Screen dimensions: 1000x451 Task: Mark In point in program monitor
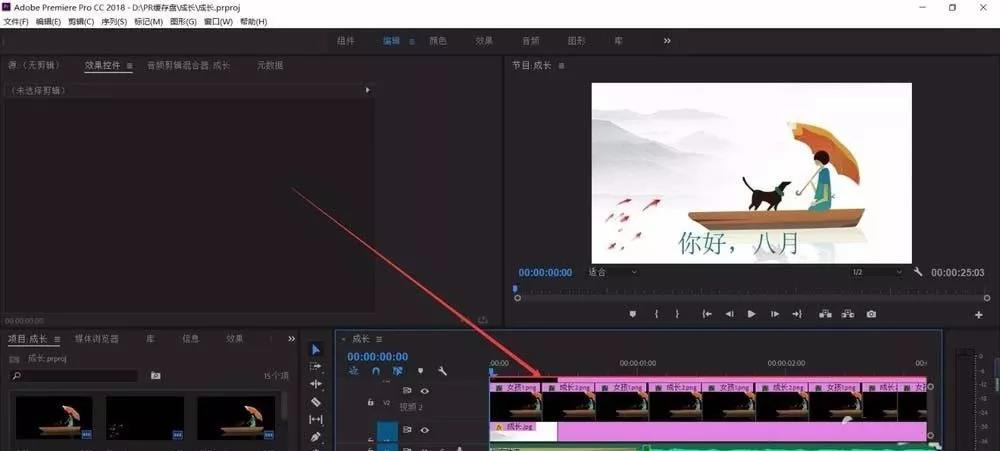tap(656, 314)
